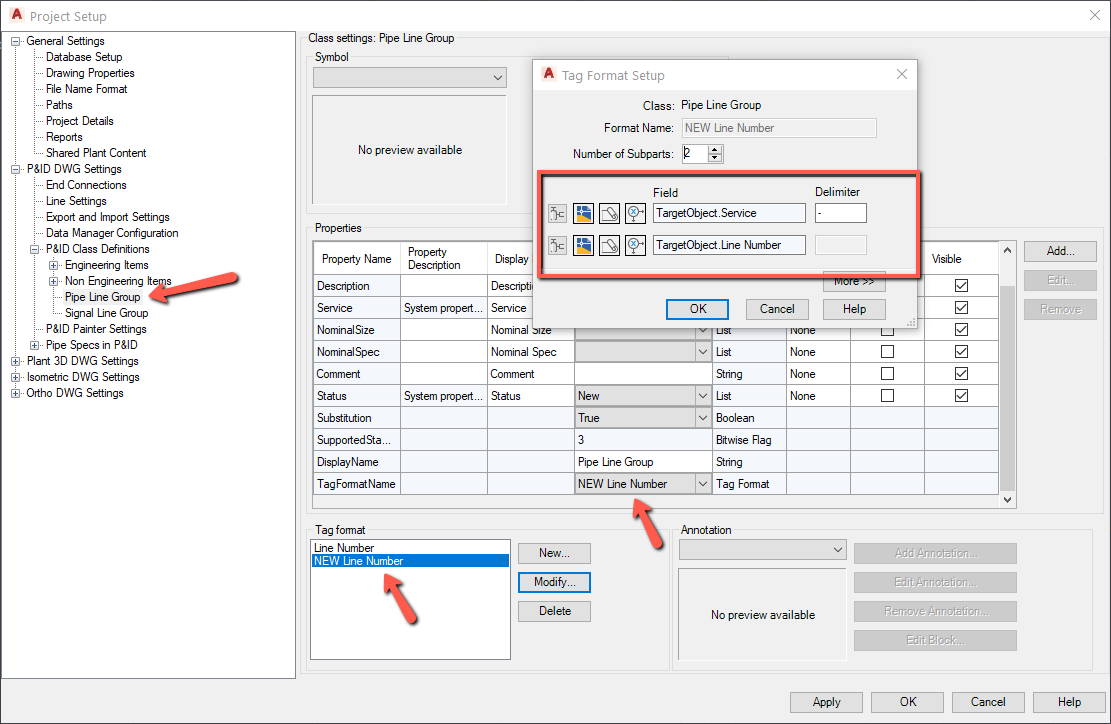The width and height of the screenshot is (1111, 724).
Task: Toggle Visible checkbox for Comment property
Action: pyautogui.click(x=961, y=373)
